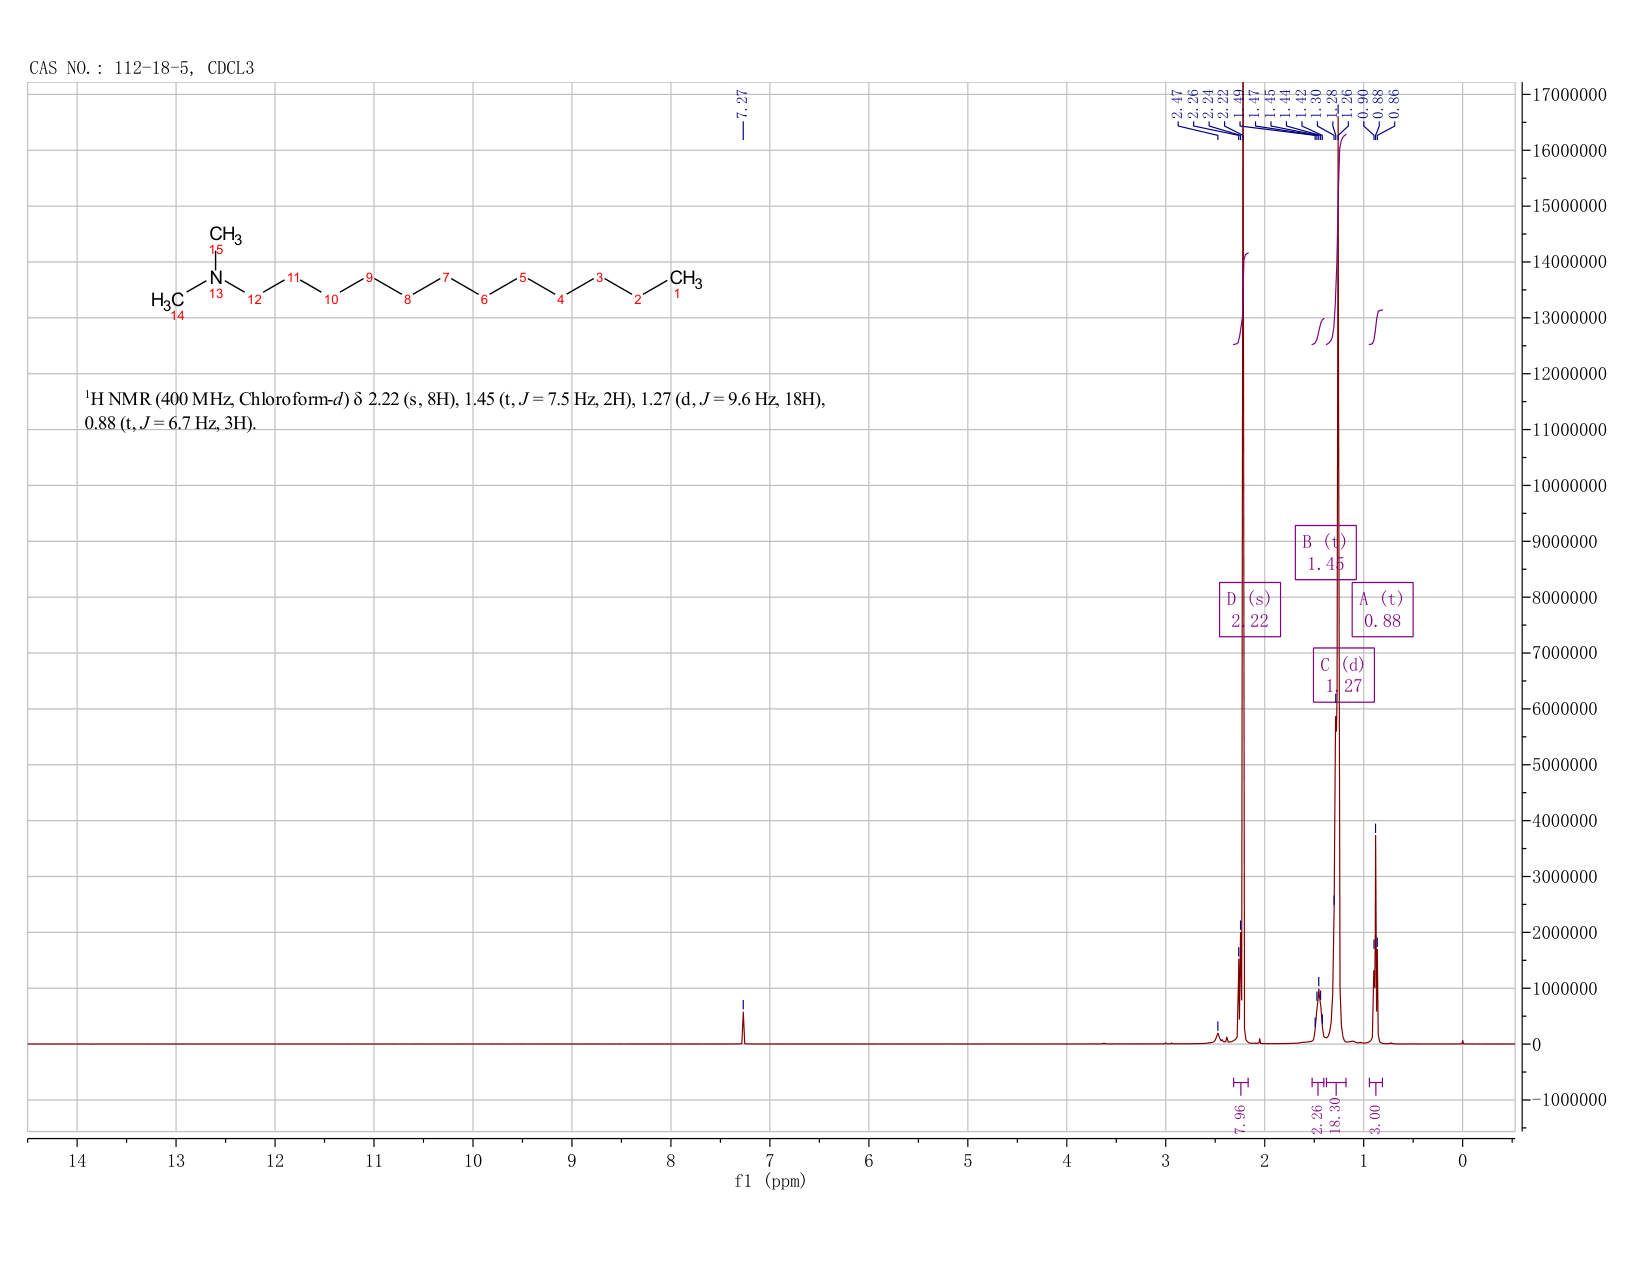This screenshot has height=1275, width=1650.
Task: Click the f1 (ppm) axis label
Action: point(770,1181)
